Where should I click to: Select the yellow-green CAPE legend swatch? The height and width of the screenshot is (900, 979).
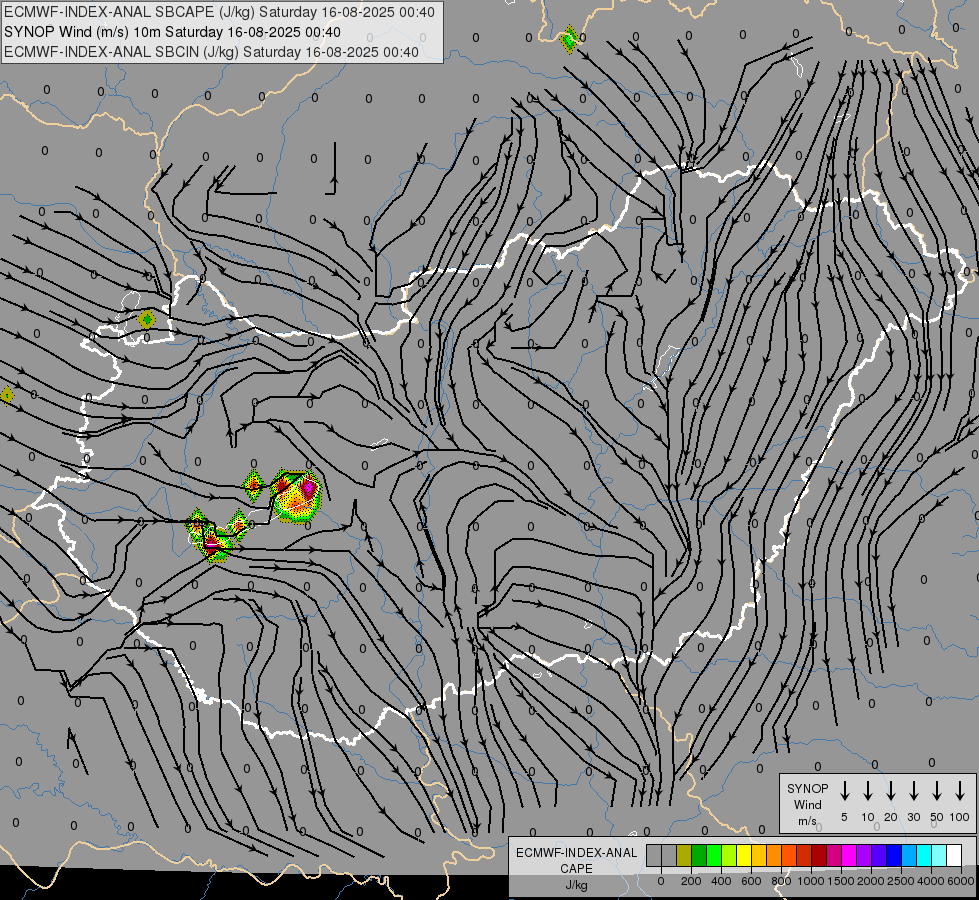pos(729,855)
